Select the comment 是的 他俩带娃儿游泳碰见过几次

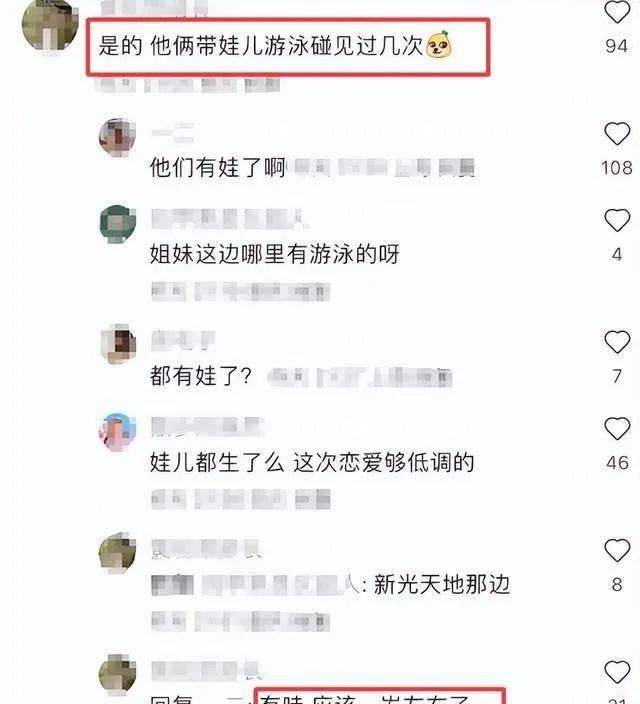point(261,46)
